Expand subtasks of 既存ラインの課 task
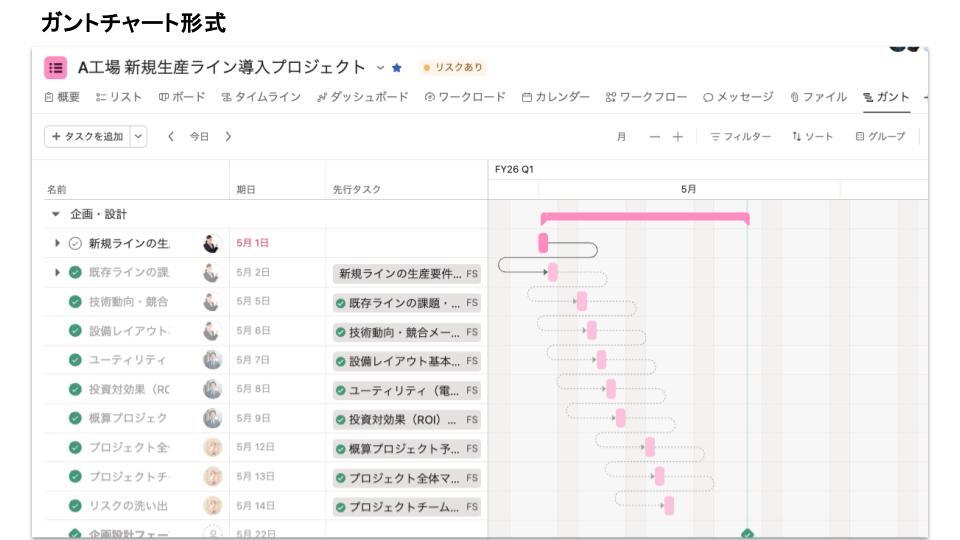Image resolution: width=960 pixels, height=540 pixels. (x=57, y=272)
